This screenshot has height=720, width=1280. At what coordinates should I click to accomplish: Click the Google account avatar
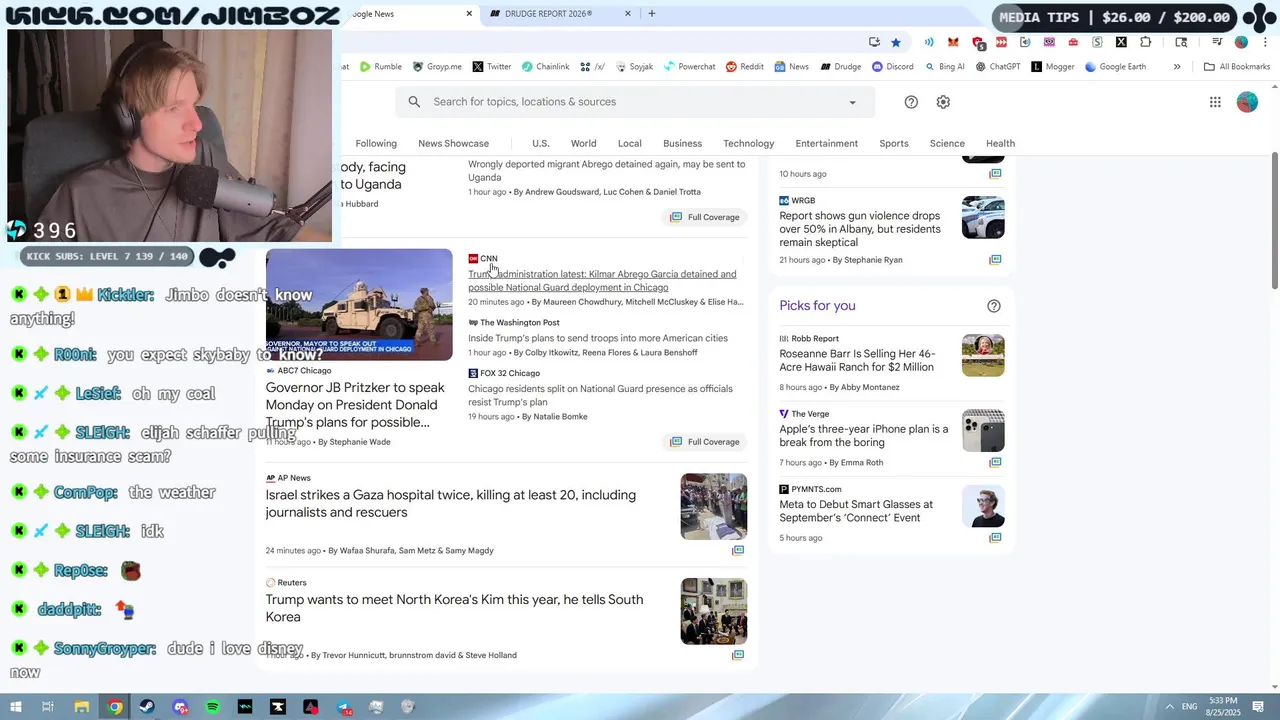pyautogui.click(x=1247, y=102)
